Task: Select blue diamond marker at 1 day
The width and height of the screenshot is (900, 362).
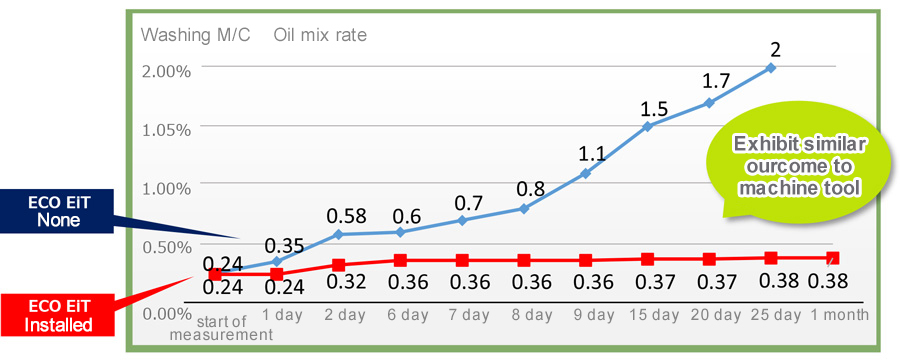Action: (277, 261)
